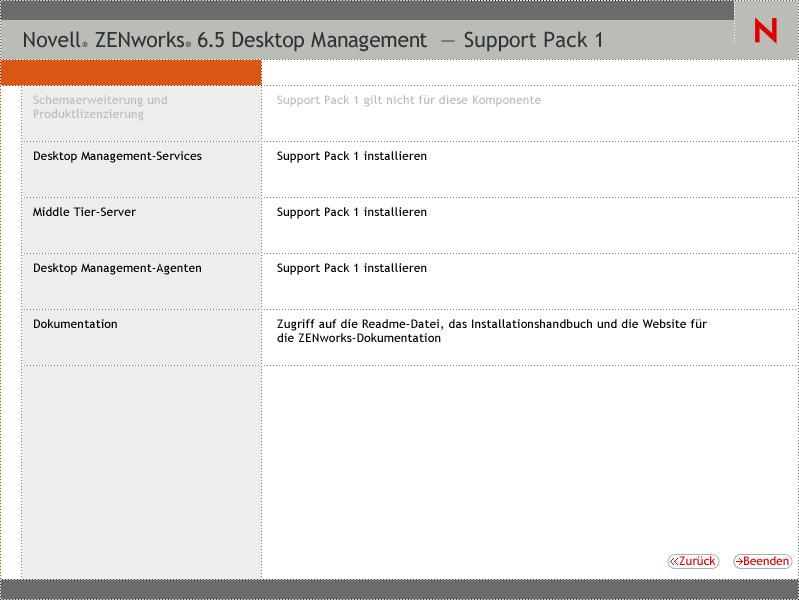
Task: Click 'Support Pack 1 gilt nicht' text
Action: tap(409, 100)
